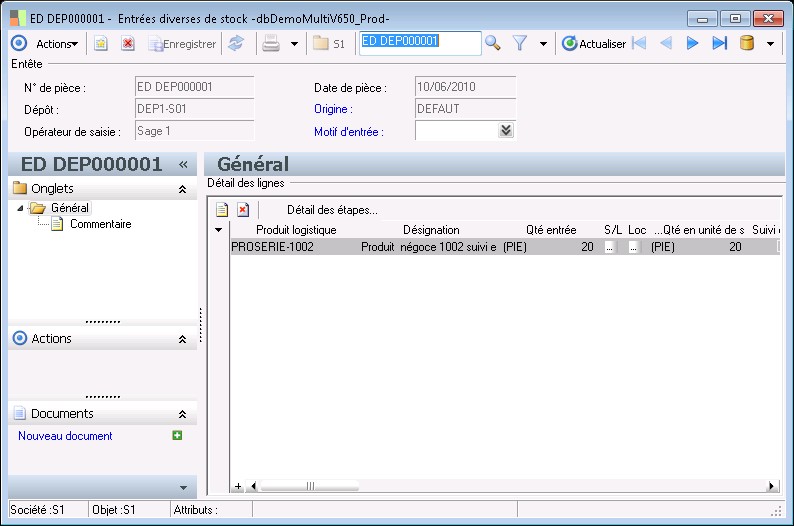The image size is (794, 526).
Task: Click the S/L ellipsis button in row
Action: pyautogui.click(x=610, y=247)
